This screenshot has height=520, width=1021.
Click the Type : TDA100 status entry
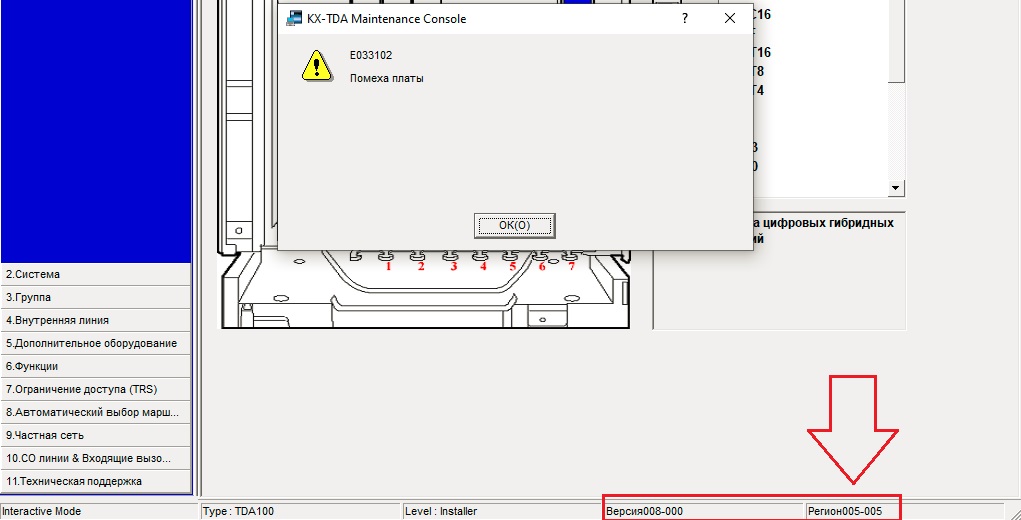pyautogui.click(x=300, y=512)
